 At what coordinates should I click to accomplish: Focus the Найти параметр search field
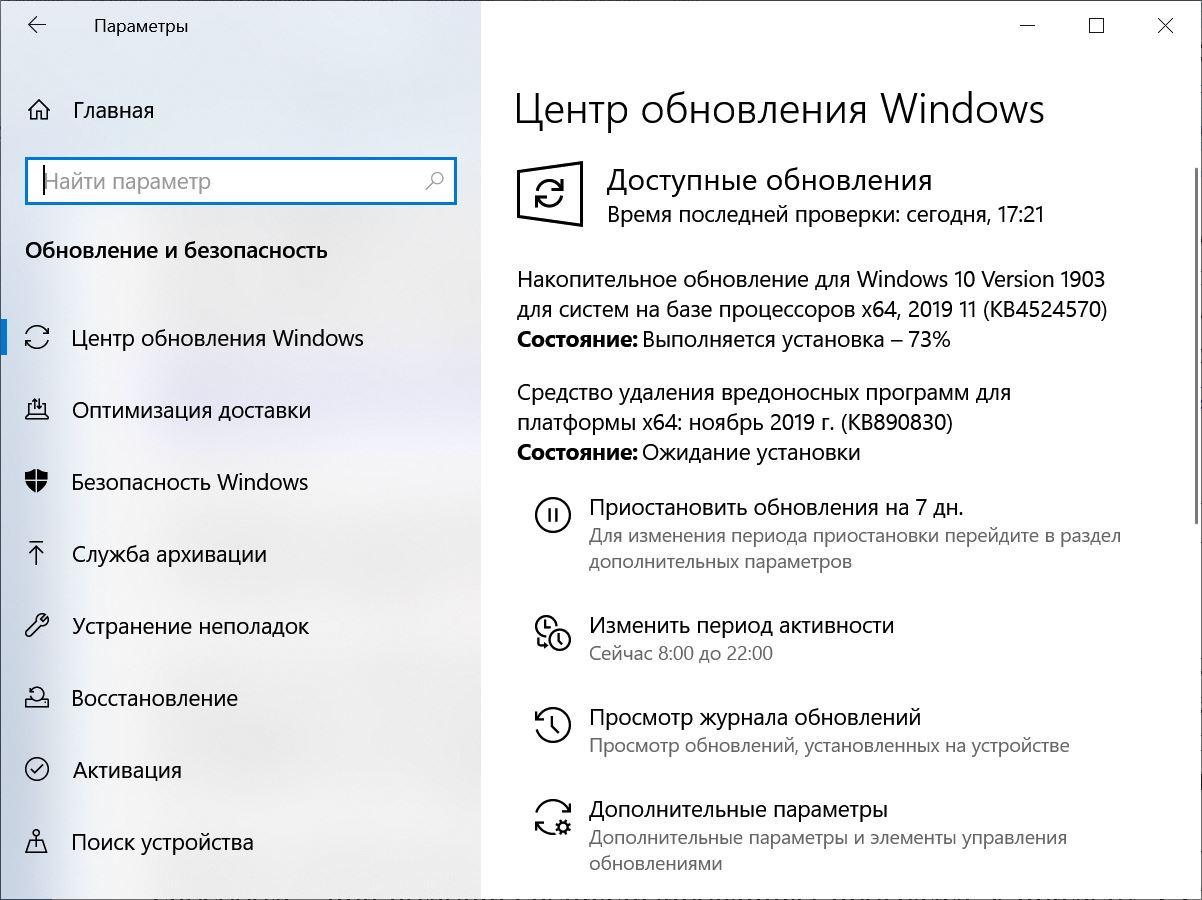tap(241, 181)
